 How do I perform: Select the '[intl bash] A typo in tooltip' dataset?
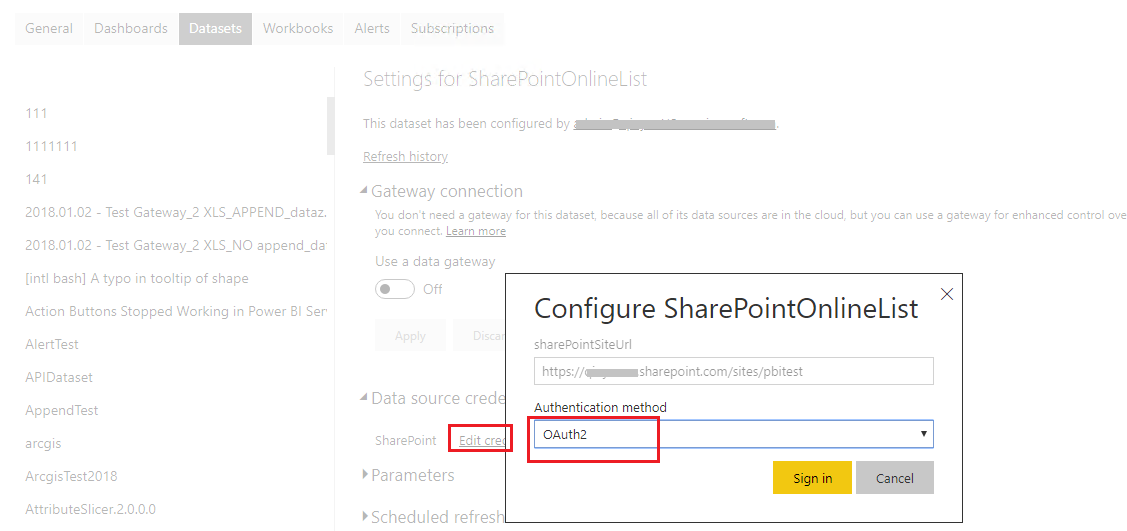point(137,279)
